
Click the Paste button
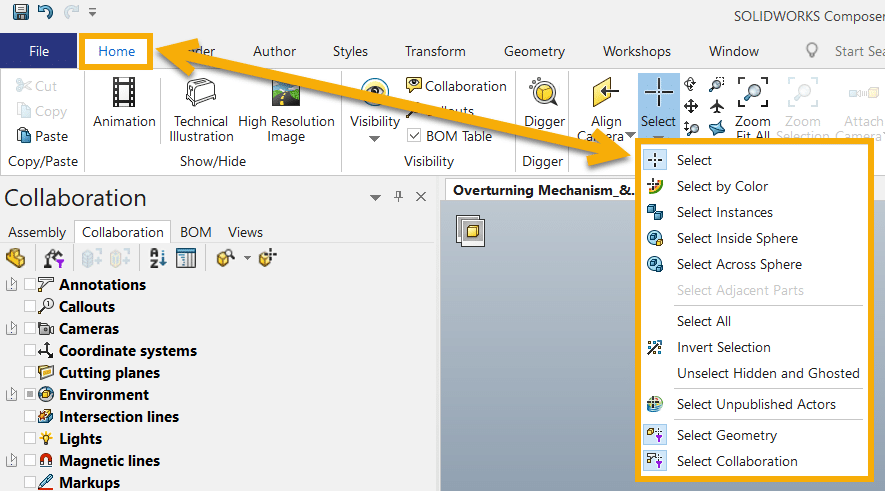pos(43,136)
